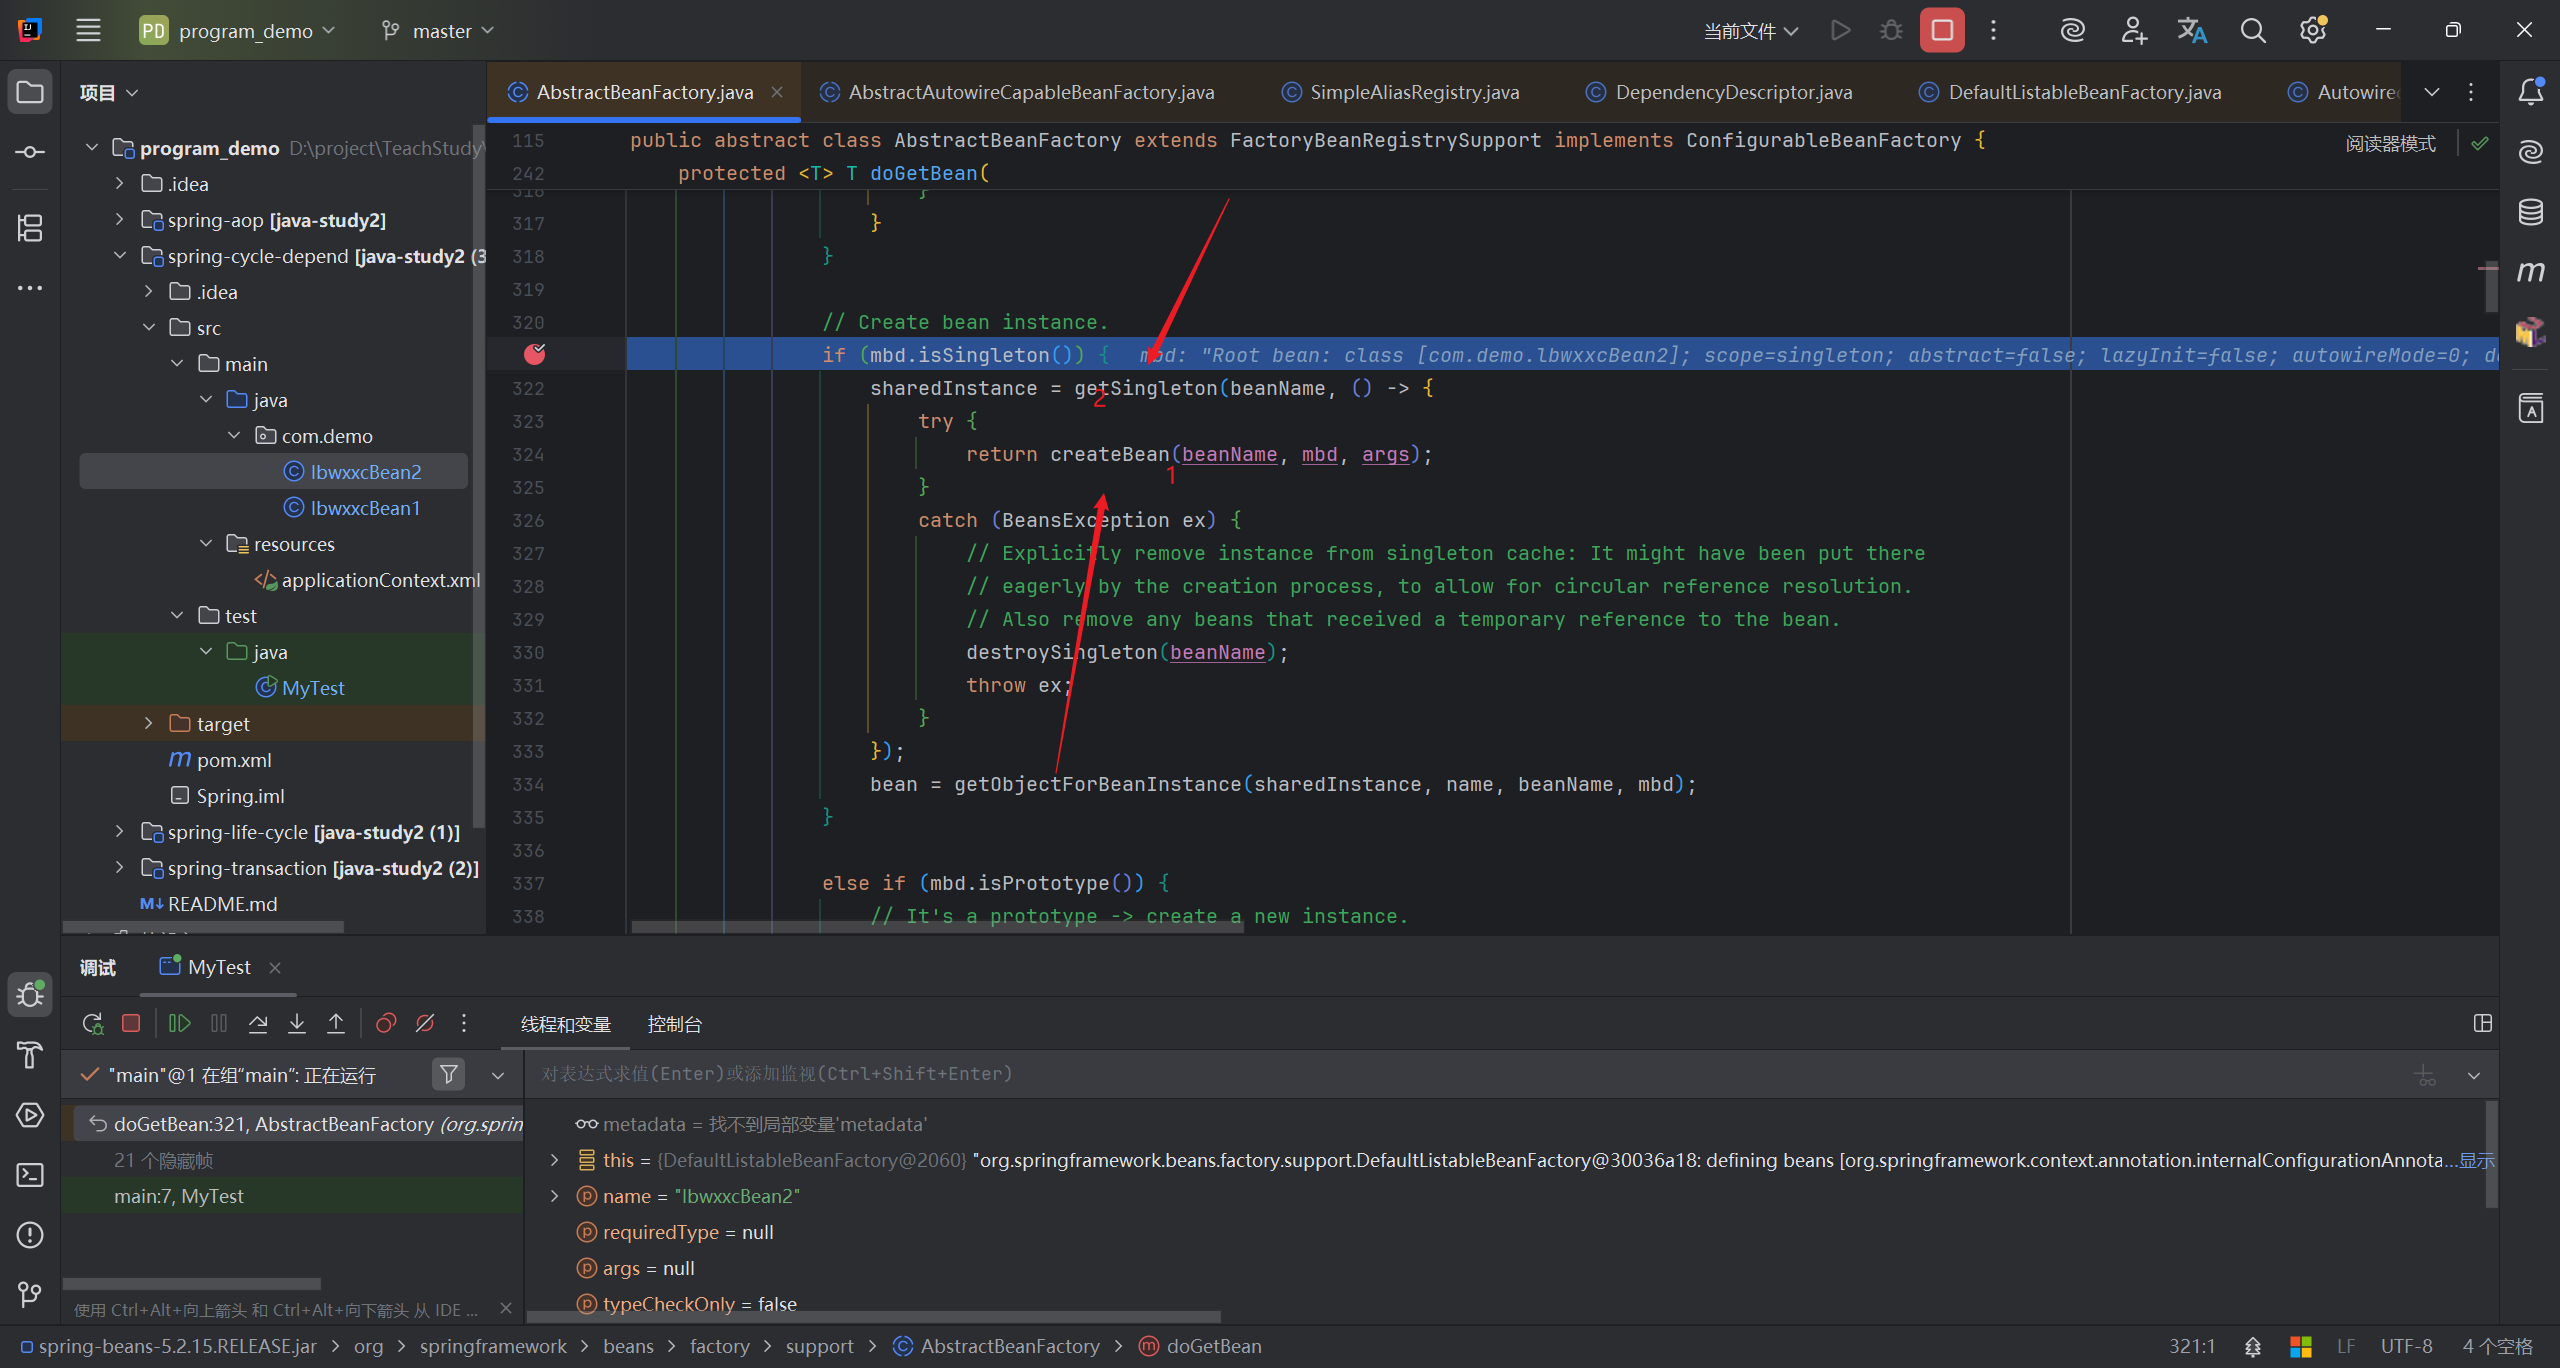Expand the 'this' variable node
Image resolution: width=2560 pixels, height=1368 pixels.
point(554,1160)
